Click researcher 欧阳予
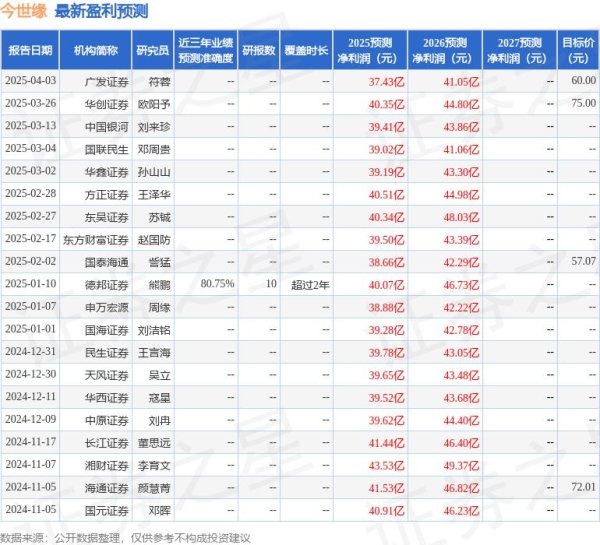 coord(154,104)
